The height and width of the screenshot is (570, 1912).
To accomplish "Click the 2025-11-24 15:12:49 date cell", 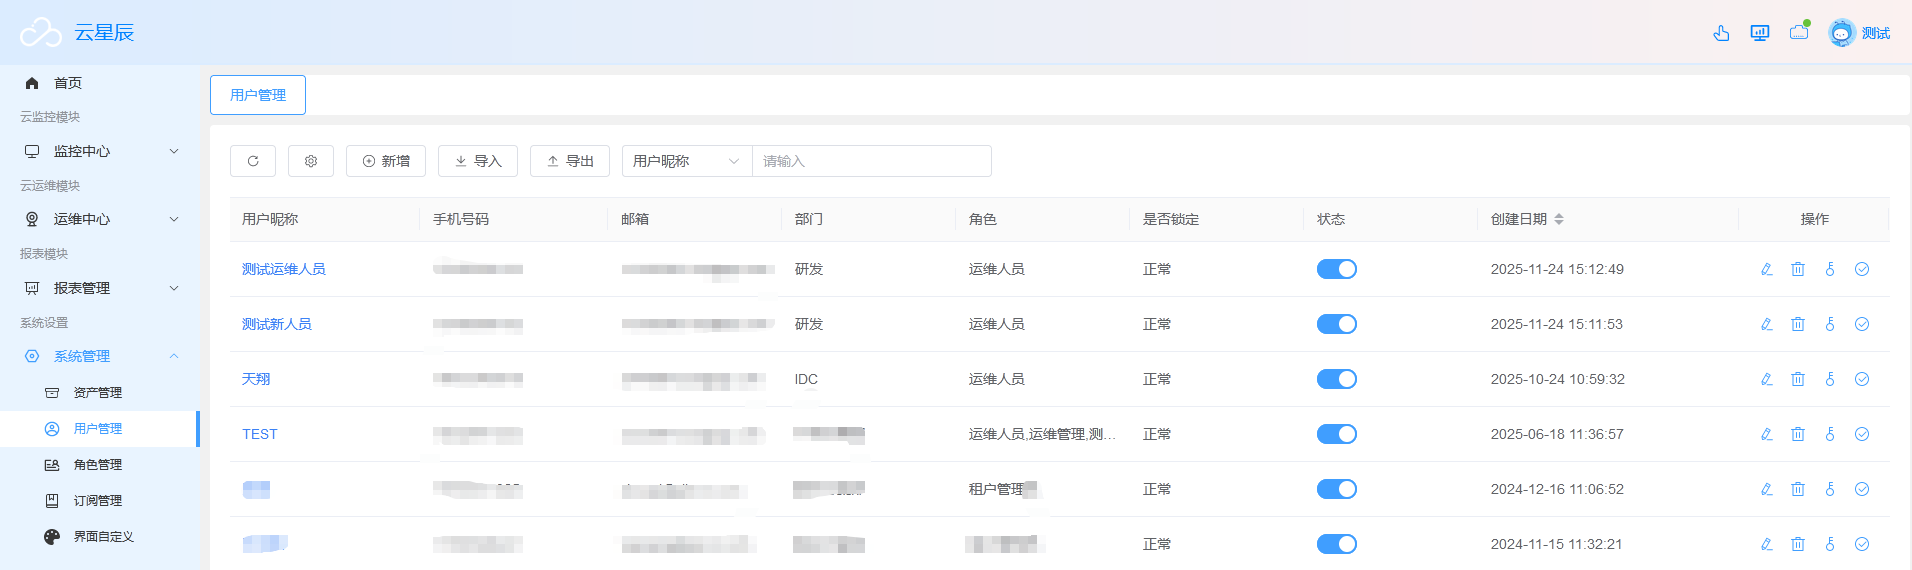I will pyautogui.click(x=1557, y=269).
